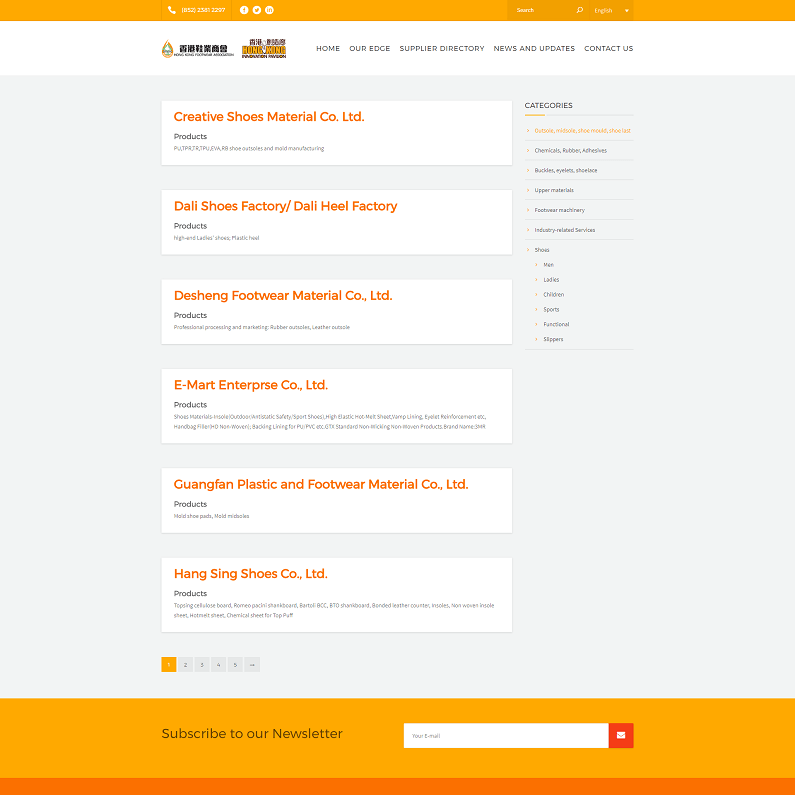Screen dimensions: 795x795
Task: Select the Slippers subcategory
Action: (553, 339)
